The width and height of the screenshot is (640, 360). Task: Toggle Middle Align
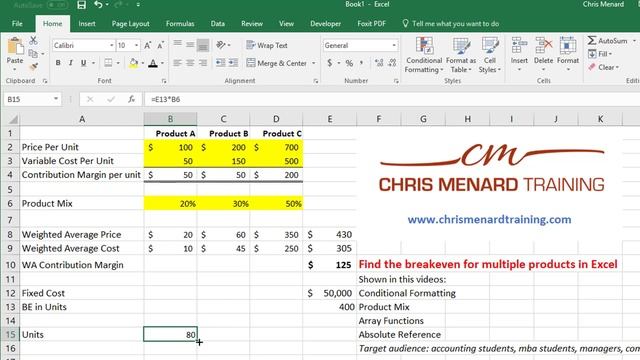pyautogui.click(x=190, y=44)
